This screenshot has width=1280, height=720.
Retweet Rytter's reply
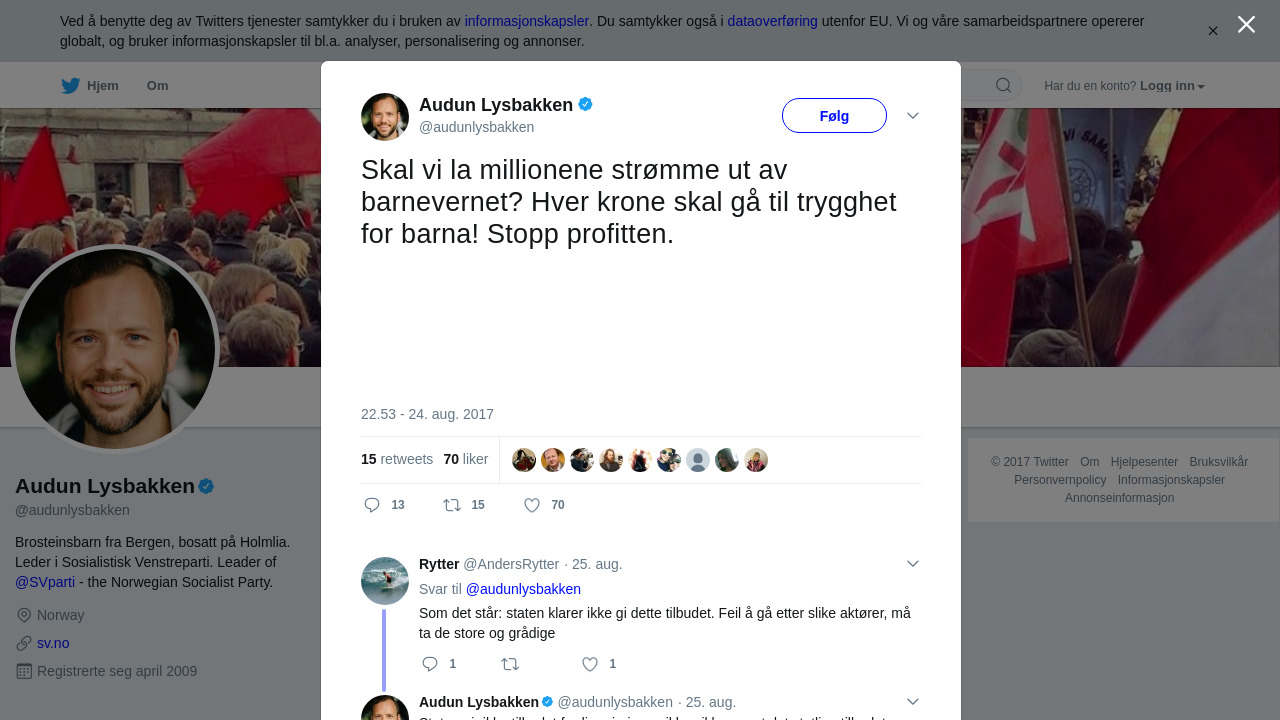[510, 664]
